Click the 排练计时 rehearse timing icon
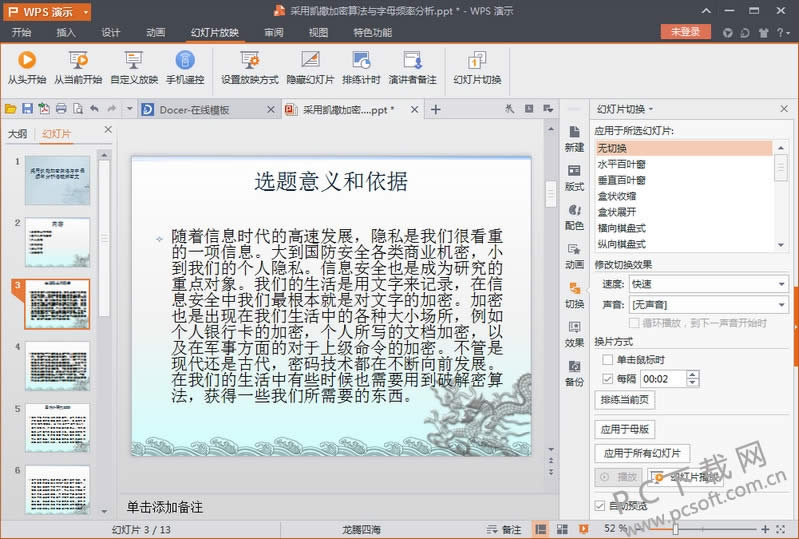The height and width of the screenshot is (539, 799). [360, 61]
